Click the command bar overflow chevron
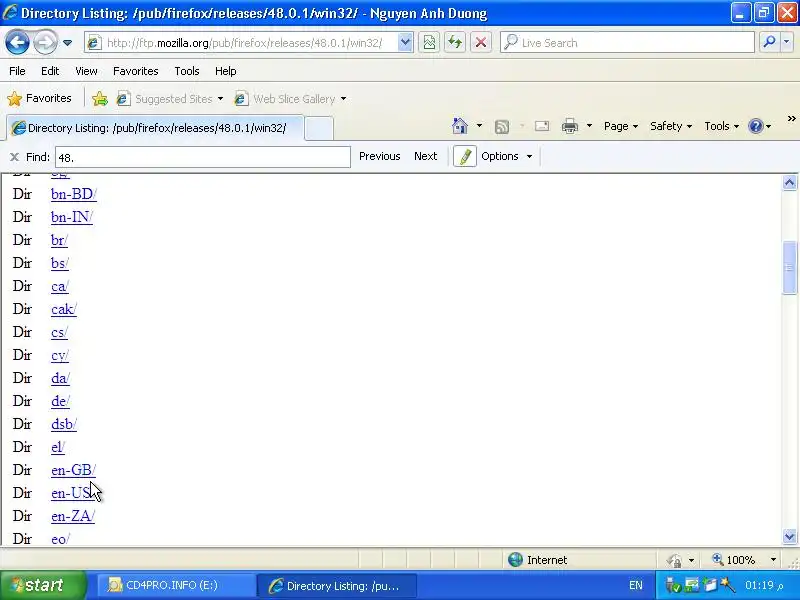The height and width of the screenshot is (600, 800). point(791,119)
